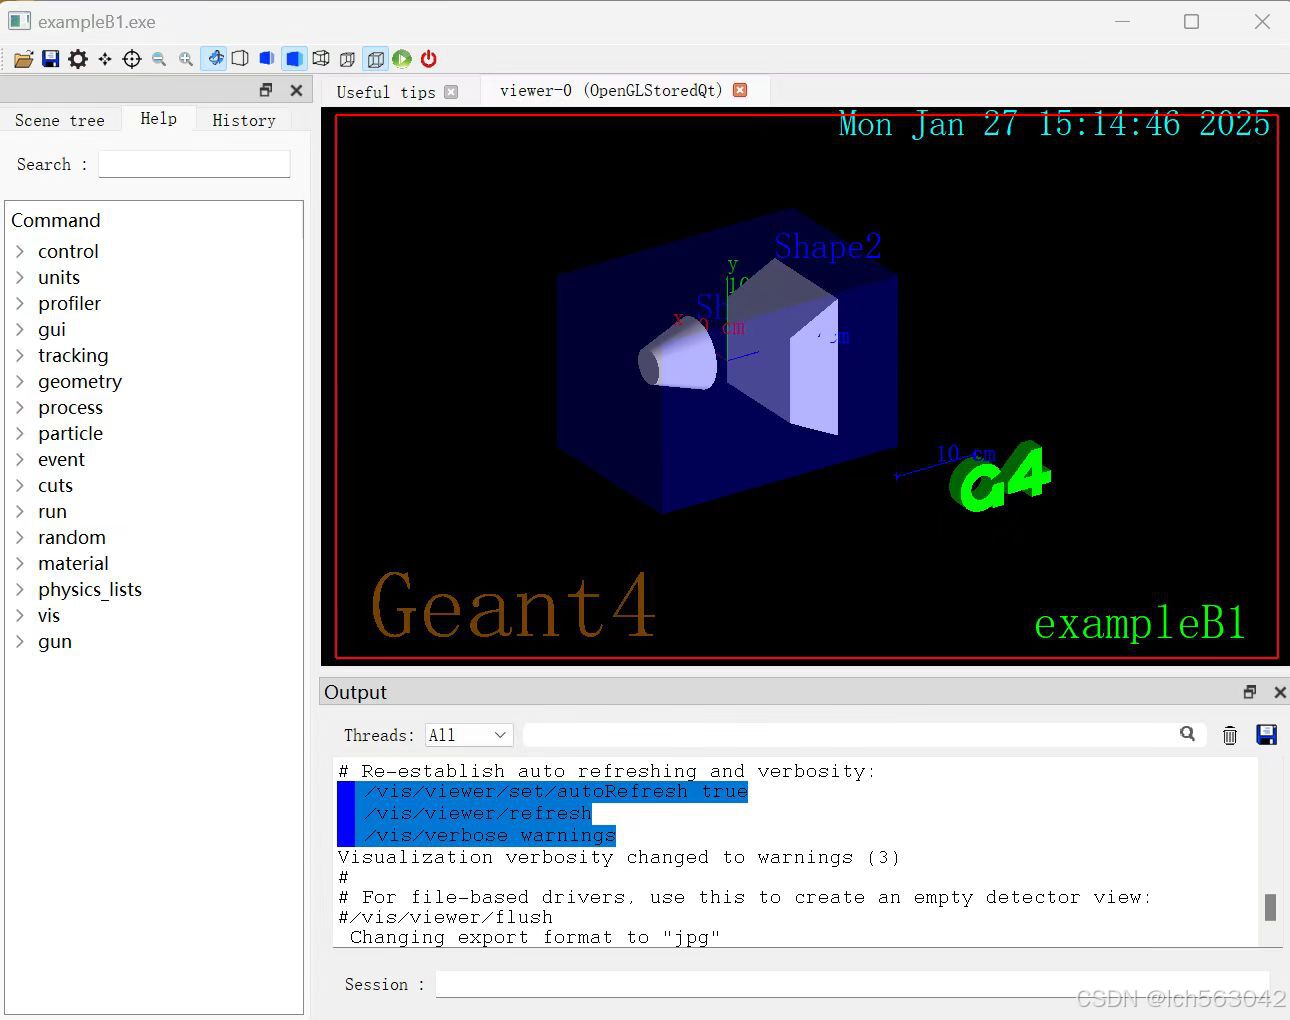Click the Zoom out magnifier icon

158,59
